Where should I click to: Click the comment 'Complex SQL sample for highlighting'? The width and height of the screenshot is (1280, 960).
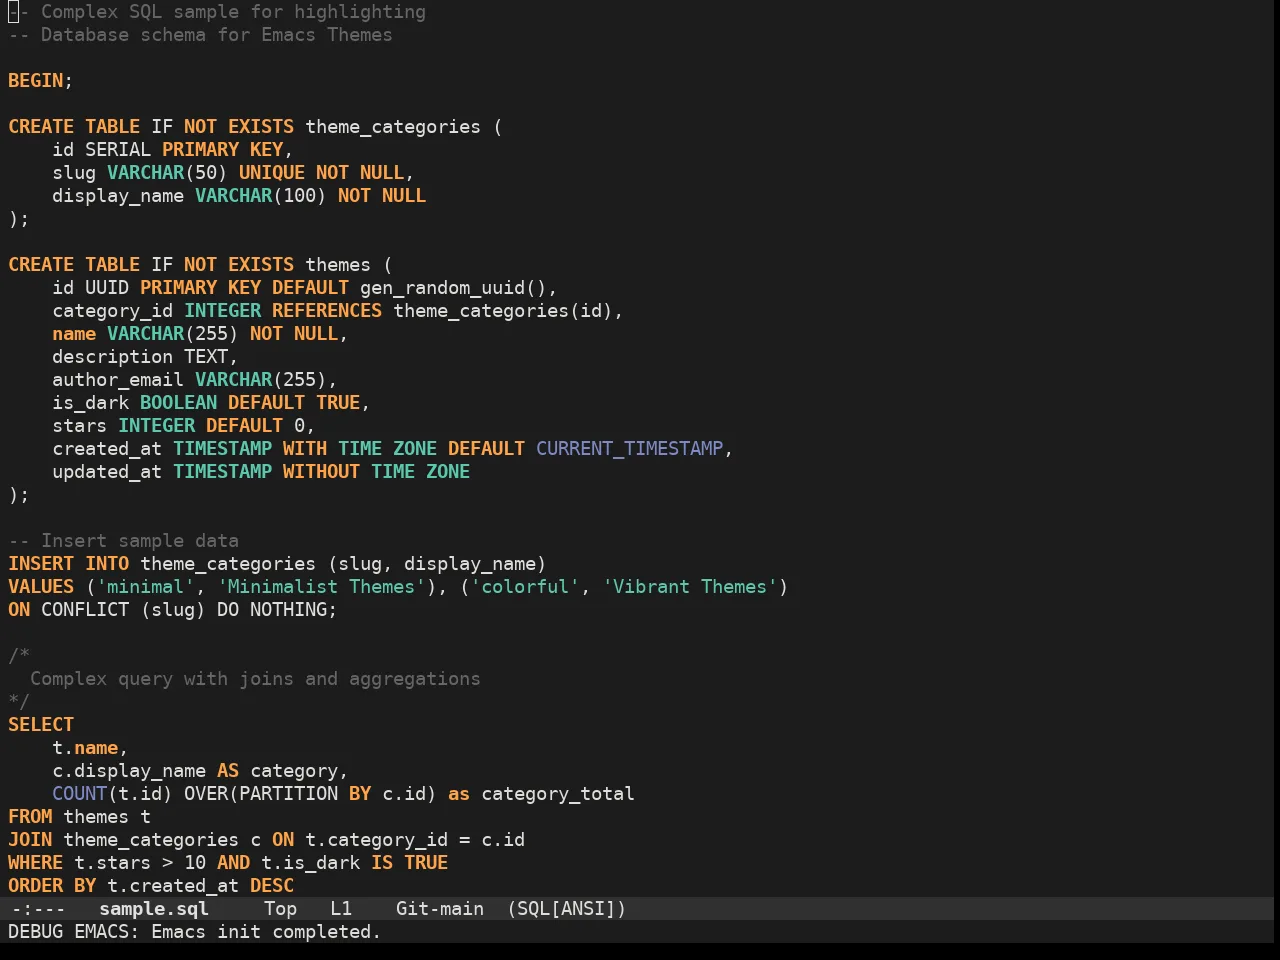tap(233, 12)
